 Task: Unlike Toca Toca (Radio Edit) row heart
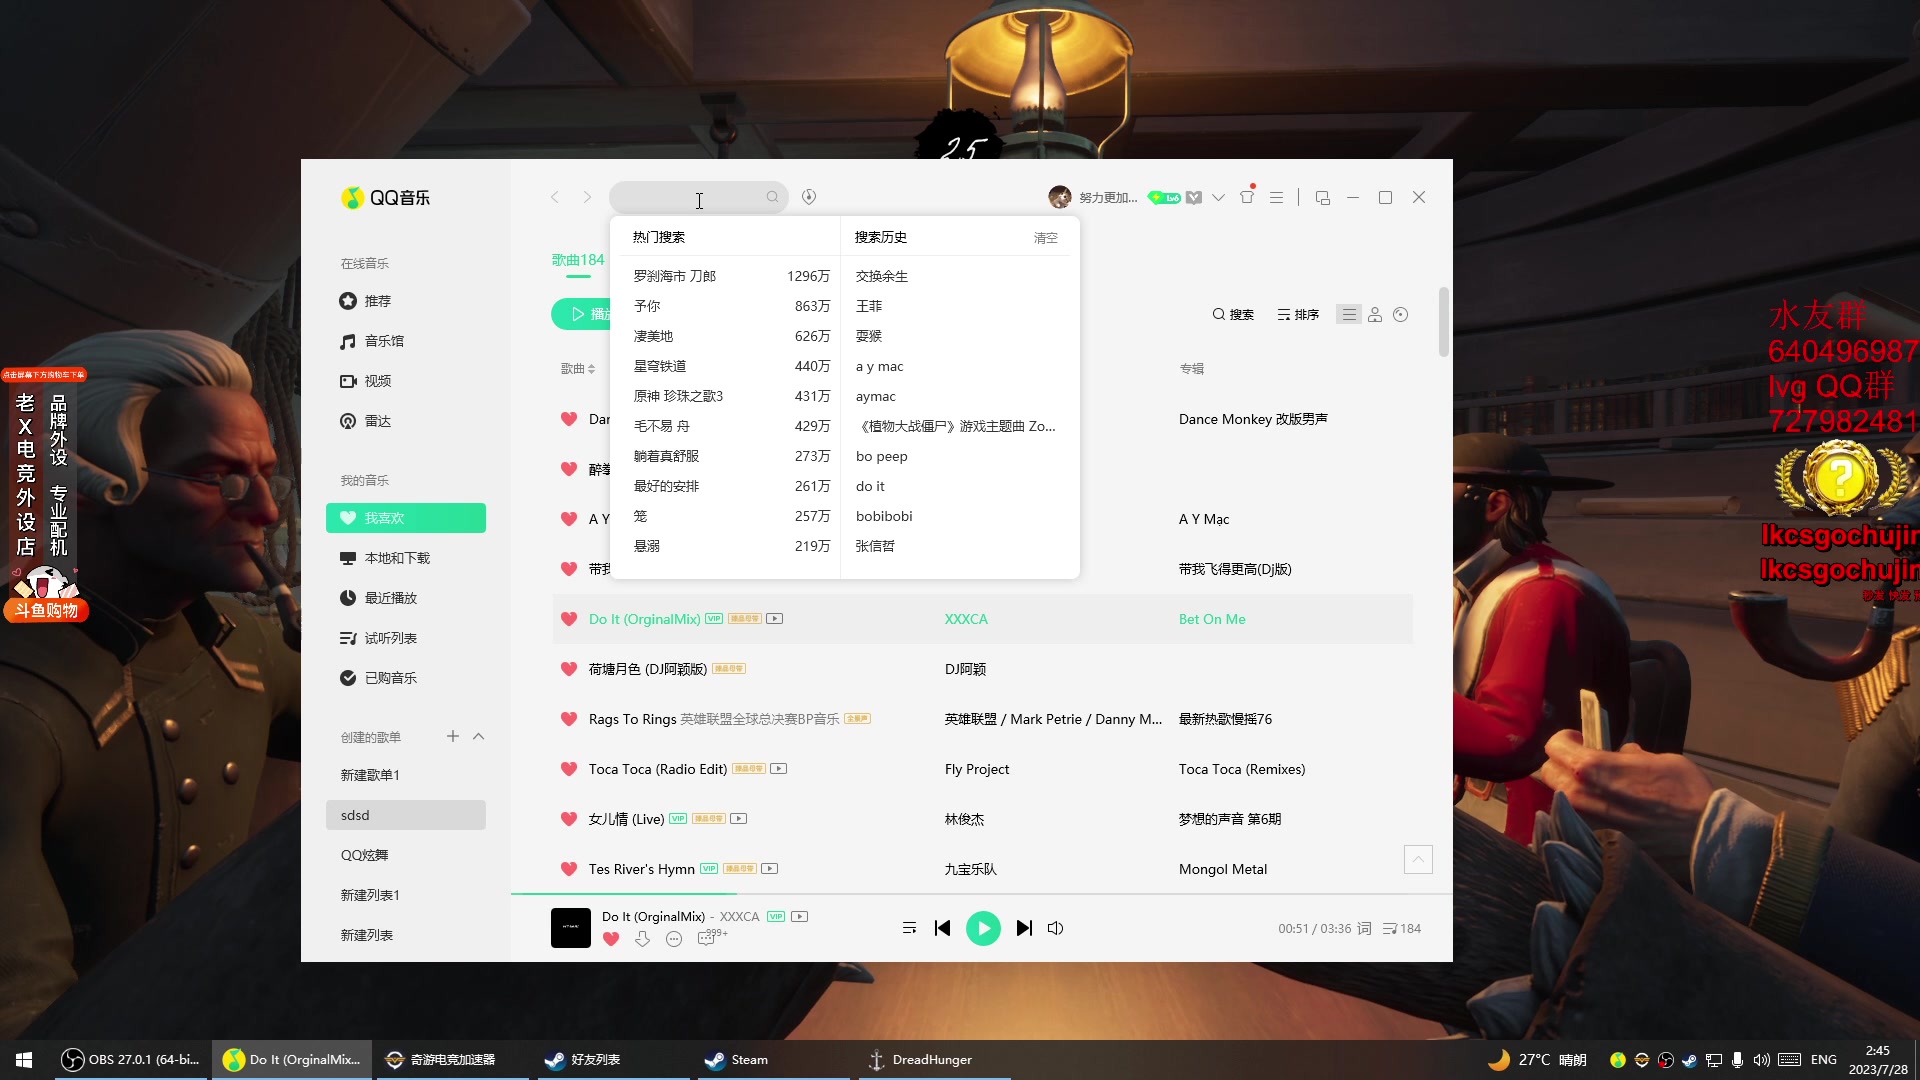point(569,769)
